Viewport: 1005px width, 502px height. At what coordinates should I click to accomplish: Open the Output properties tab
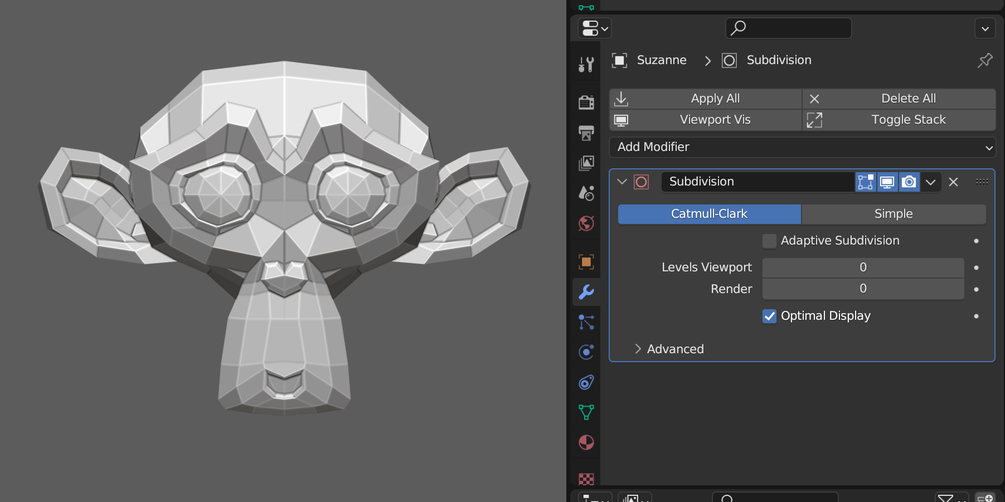(586, 133)
